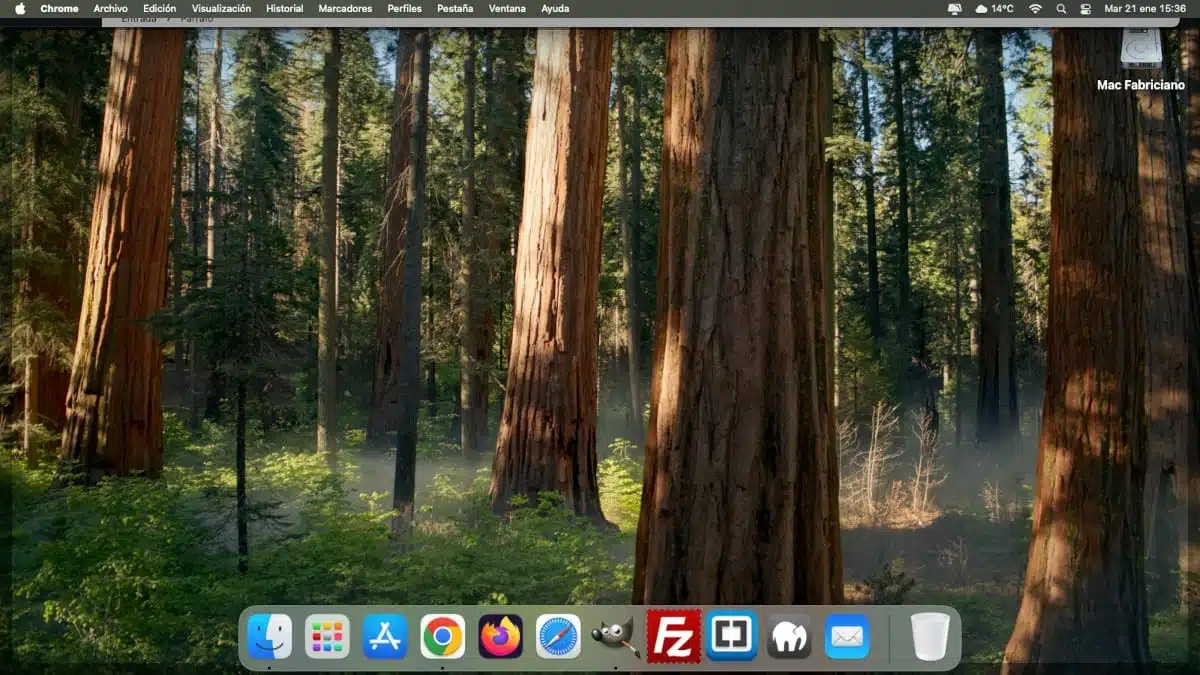1200x675 pixels.
Task: Open Control Center from menu bar
Action: tap(1086, 8)
